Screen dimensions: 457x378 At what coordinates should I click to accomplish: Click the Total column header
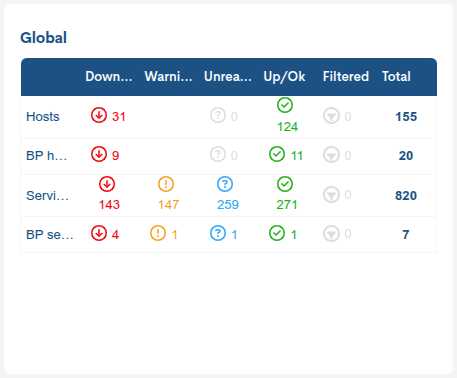click(396, 76)
